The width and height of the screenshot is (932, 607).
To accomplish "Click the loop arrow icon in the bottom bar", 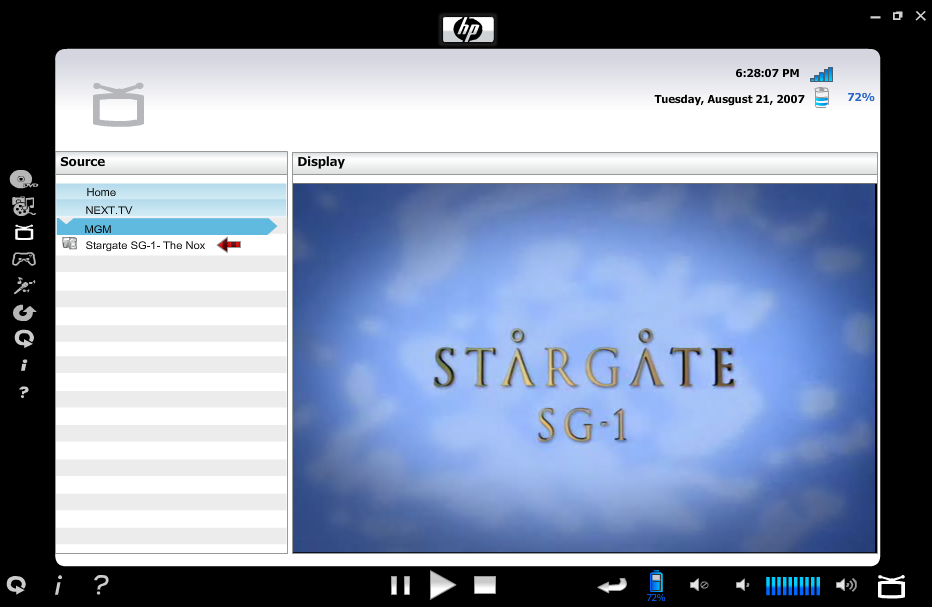I will pos(16,586).
